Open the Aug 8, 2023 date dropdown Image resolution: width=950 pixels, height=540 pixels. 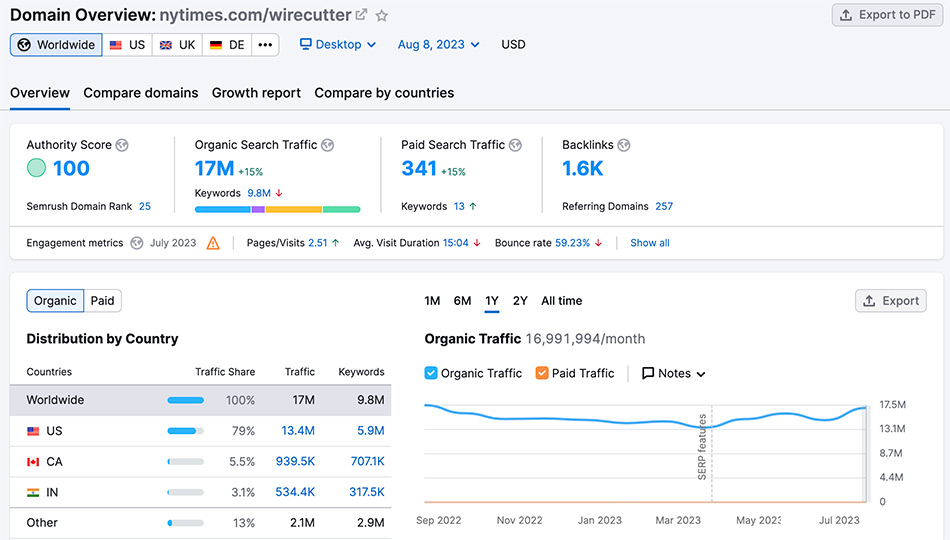coord(439,44)
